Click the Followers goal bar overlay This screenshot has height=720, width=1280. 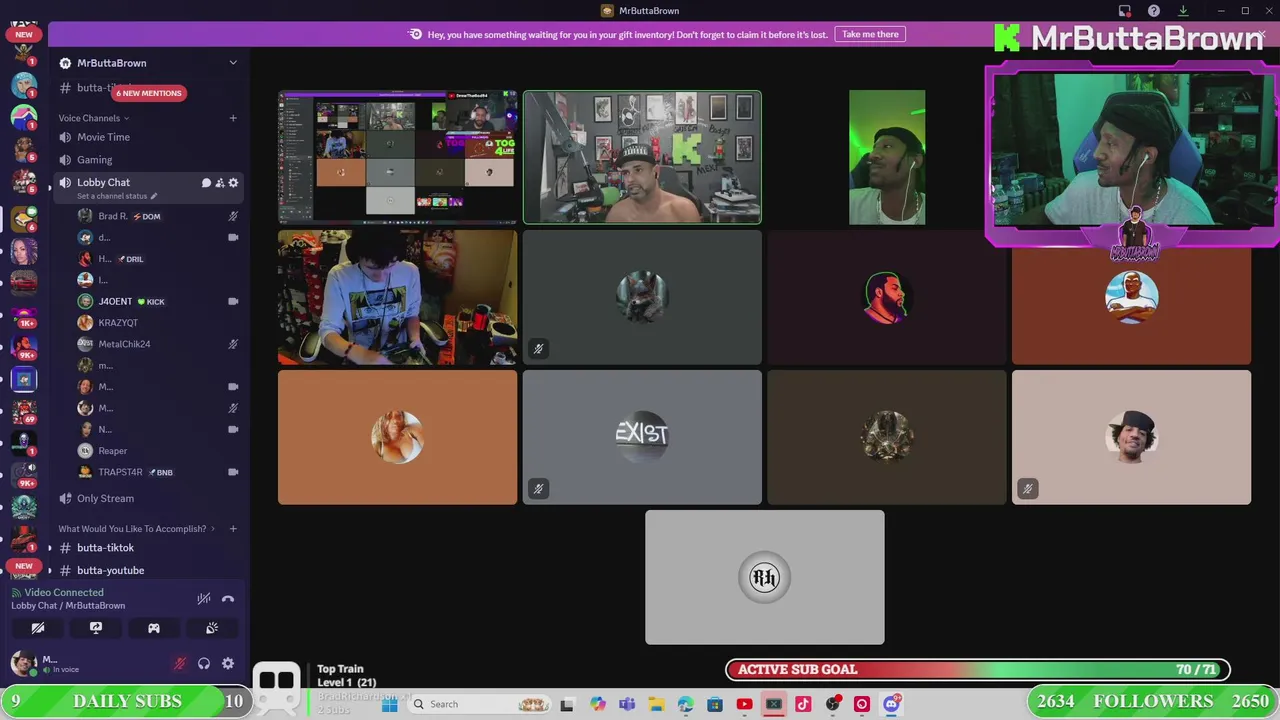(1152, 701)
